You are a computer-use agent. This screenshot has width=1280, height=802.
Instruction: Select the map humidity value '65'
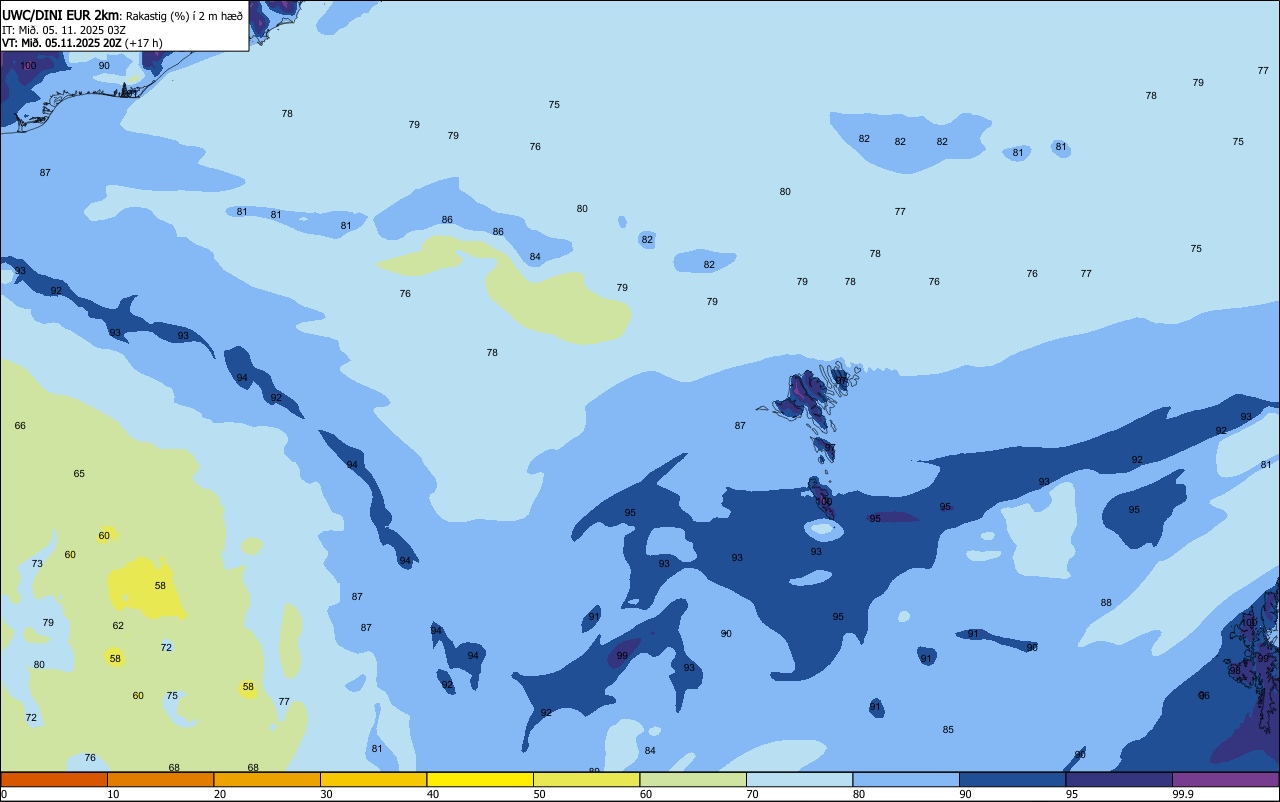(79, 474)
